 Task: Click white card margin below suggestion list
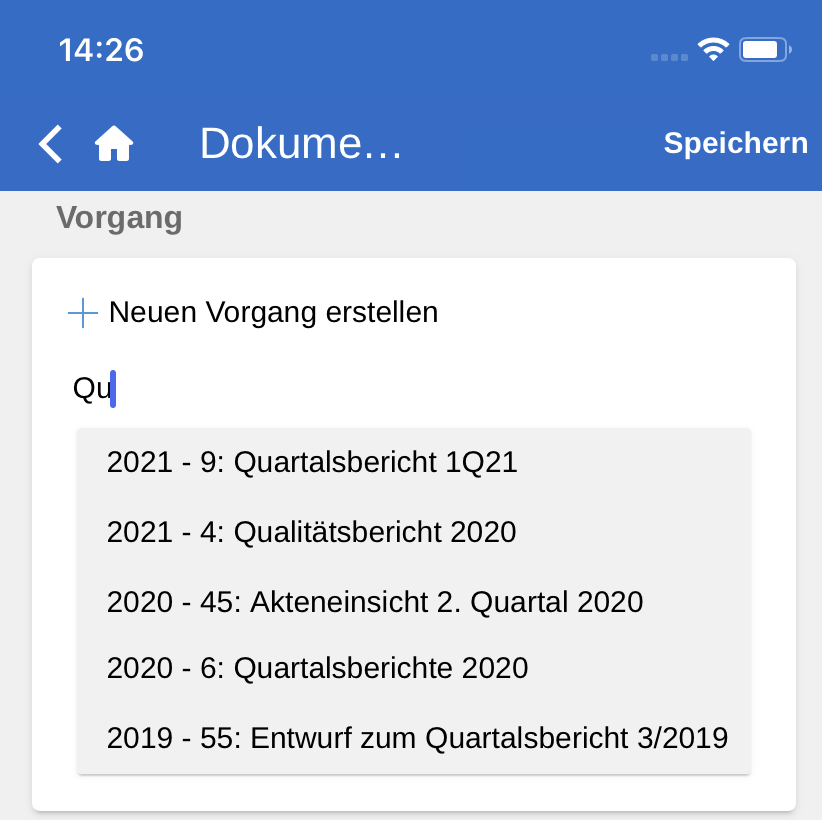(414, 792)
